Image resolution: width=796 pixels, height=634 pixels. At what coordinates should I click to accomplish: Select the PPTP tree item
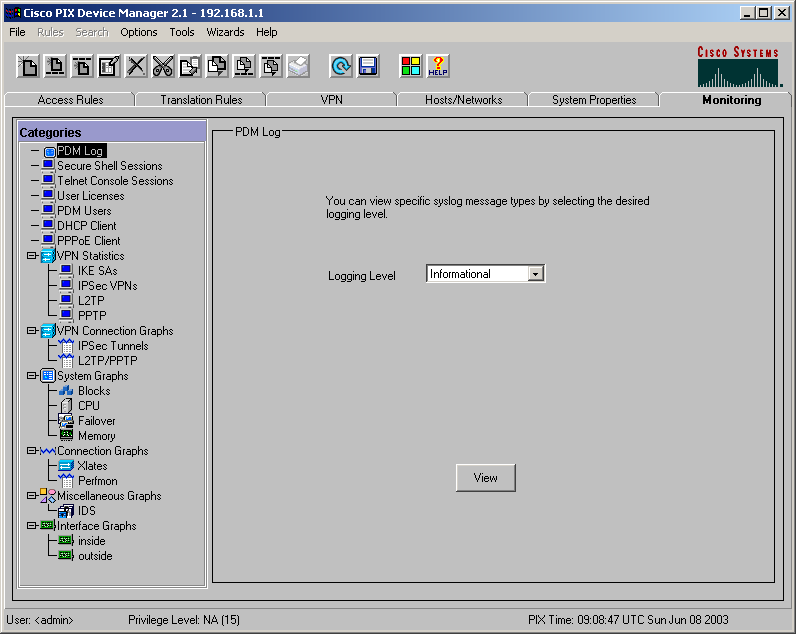[92, 316]
